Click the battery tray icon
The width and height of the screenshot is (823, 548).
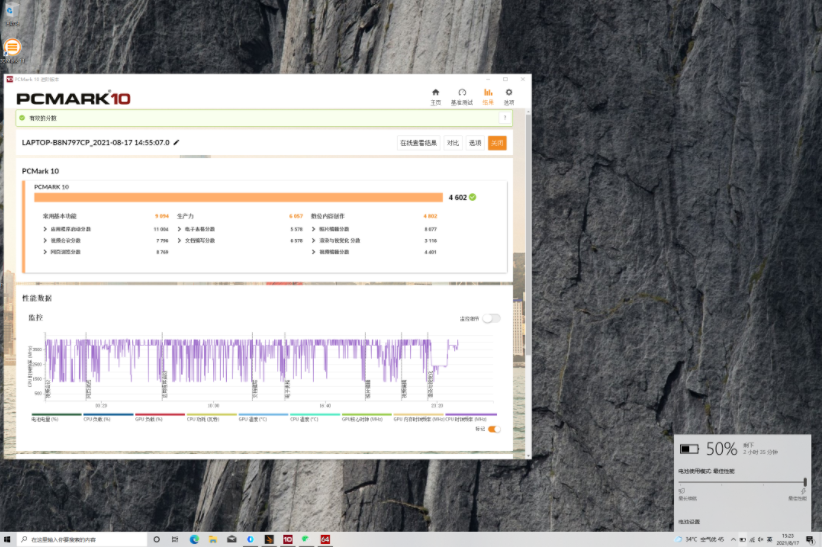click(743, 540)
